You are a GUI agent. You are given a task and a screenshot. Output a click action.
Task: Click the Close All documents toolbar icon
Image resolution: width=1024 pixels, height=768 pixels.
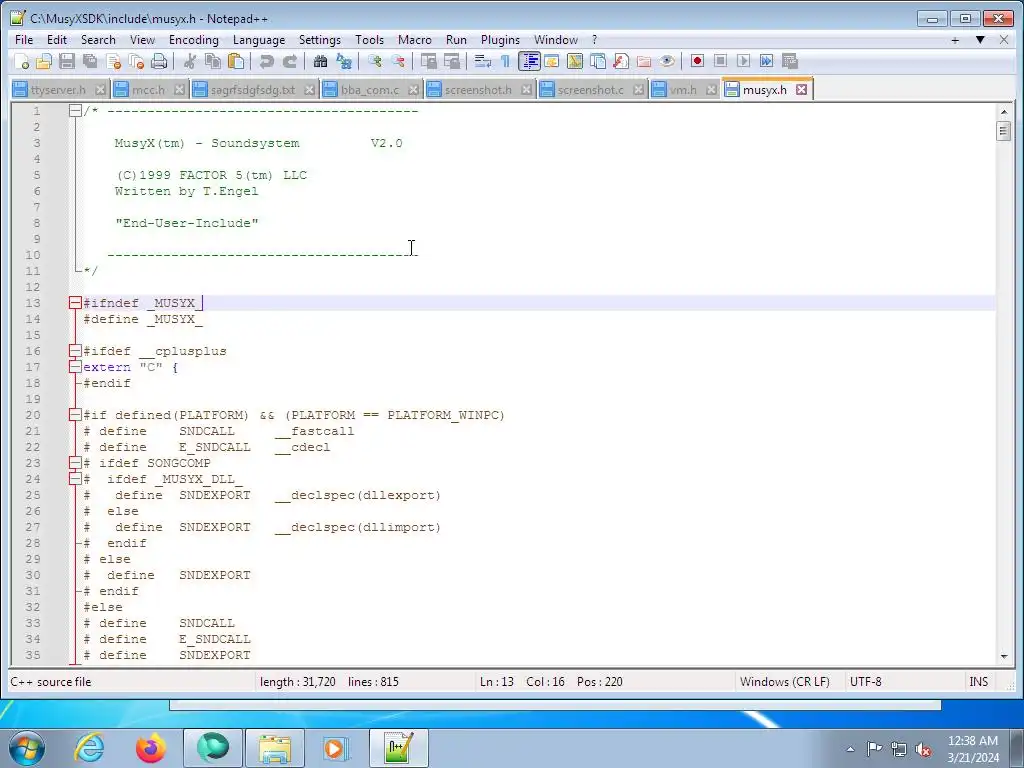[136, 61]
